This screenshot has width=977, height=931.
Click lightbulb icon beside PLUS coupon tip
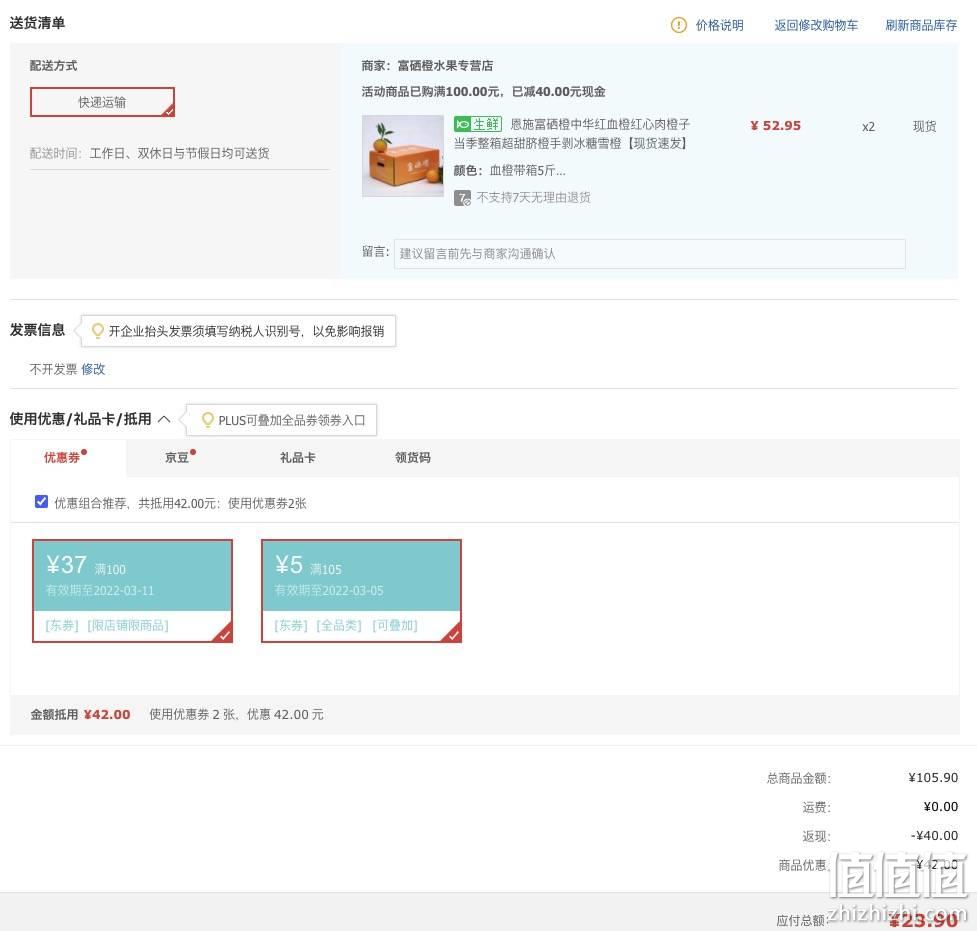(x=207, y=420)
